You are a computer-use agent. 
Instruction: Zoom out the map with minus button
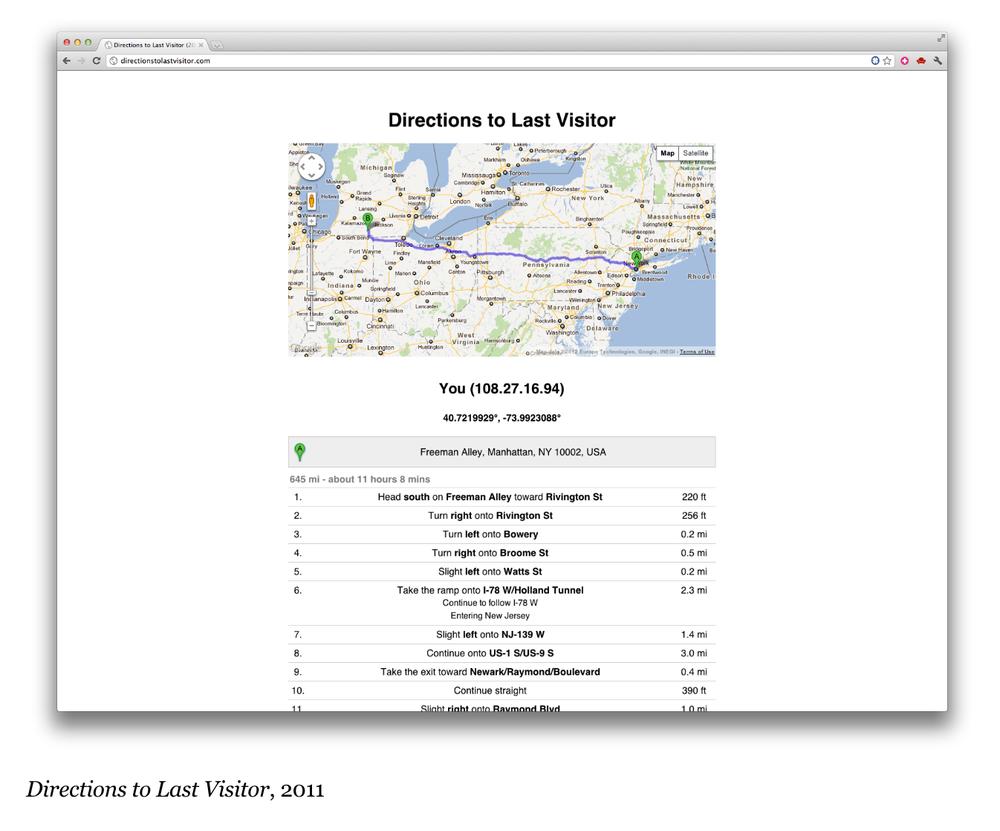click(x=311, y=326)
